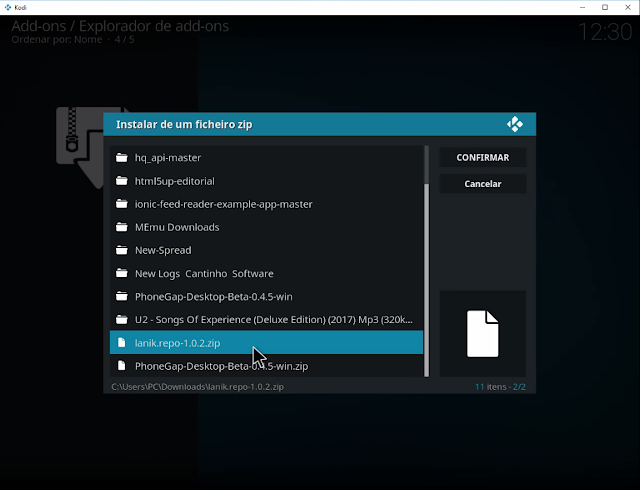Click the folder icon beside New-Spread
The width and height of the screenshot is (640, 490).
(122, 250)
